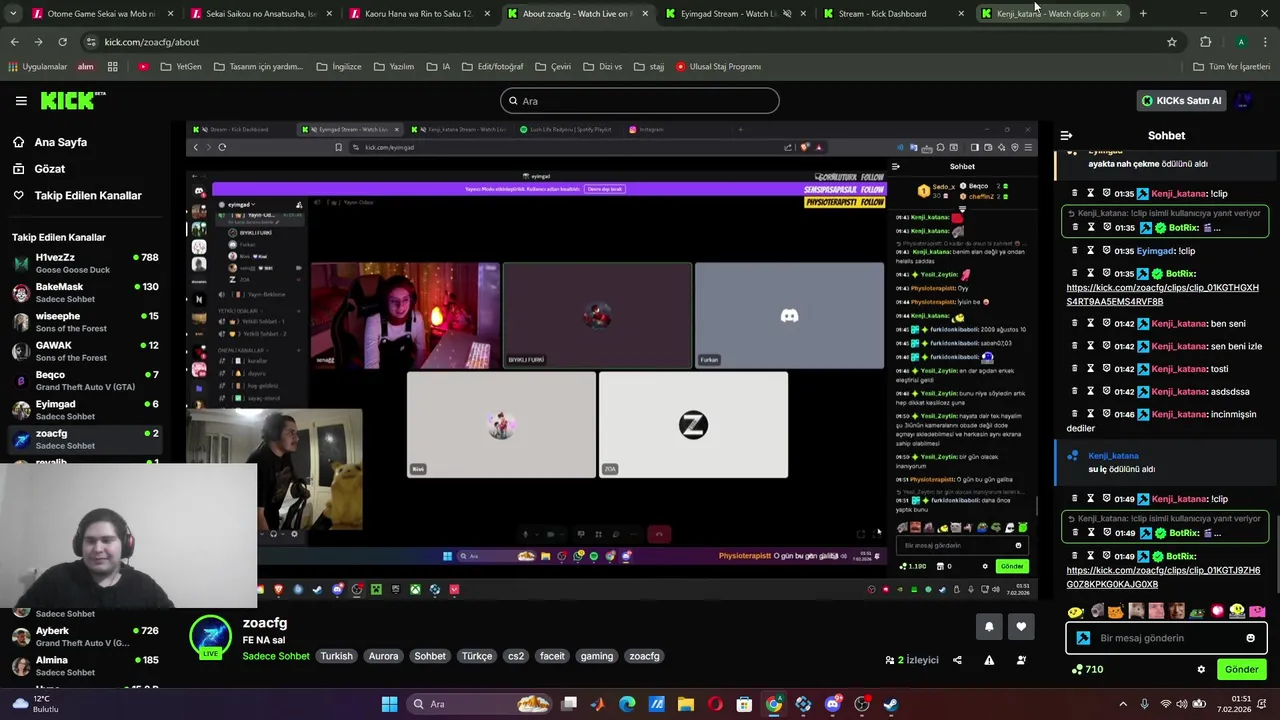Open Edit/fotoğraf bookmarks folder

pos(492,66)
